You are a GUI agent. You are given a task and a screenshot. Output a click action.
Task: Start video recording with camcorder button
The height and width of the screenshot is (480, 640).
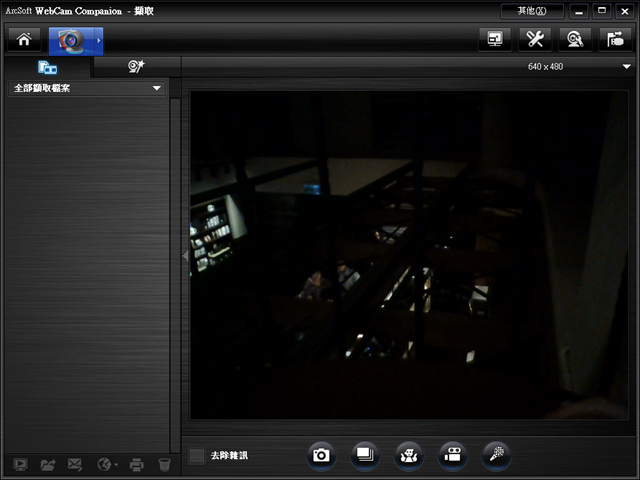(x=452, y=455)
